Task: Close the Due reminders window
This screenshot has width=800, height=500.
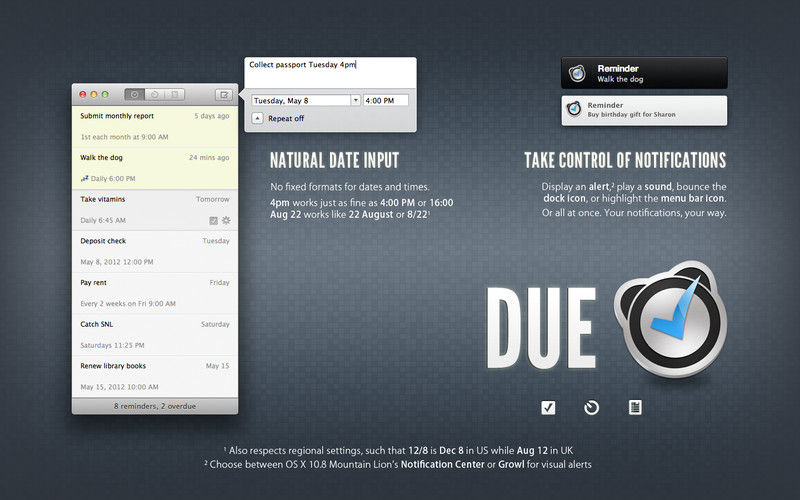Action: tap(83, 94)
